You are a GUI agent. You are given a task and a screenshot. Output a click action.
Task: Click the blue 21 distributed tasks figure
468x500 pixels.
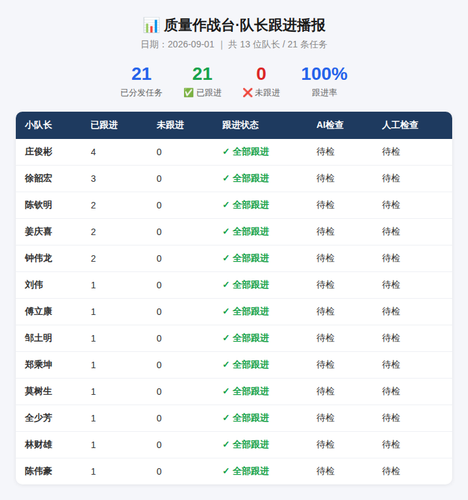click(141, 74)
